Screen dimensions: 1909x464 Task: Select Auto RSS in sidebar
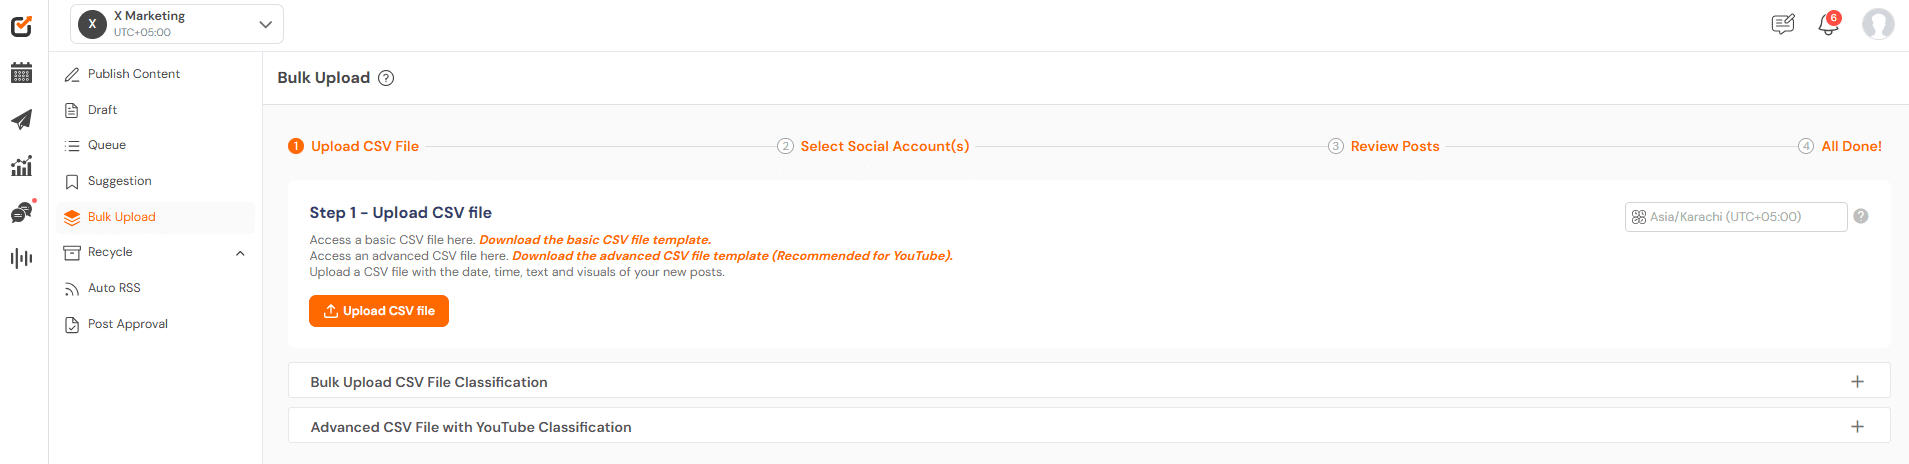[x=114, y=288]
